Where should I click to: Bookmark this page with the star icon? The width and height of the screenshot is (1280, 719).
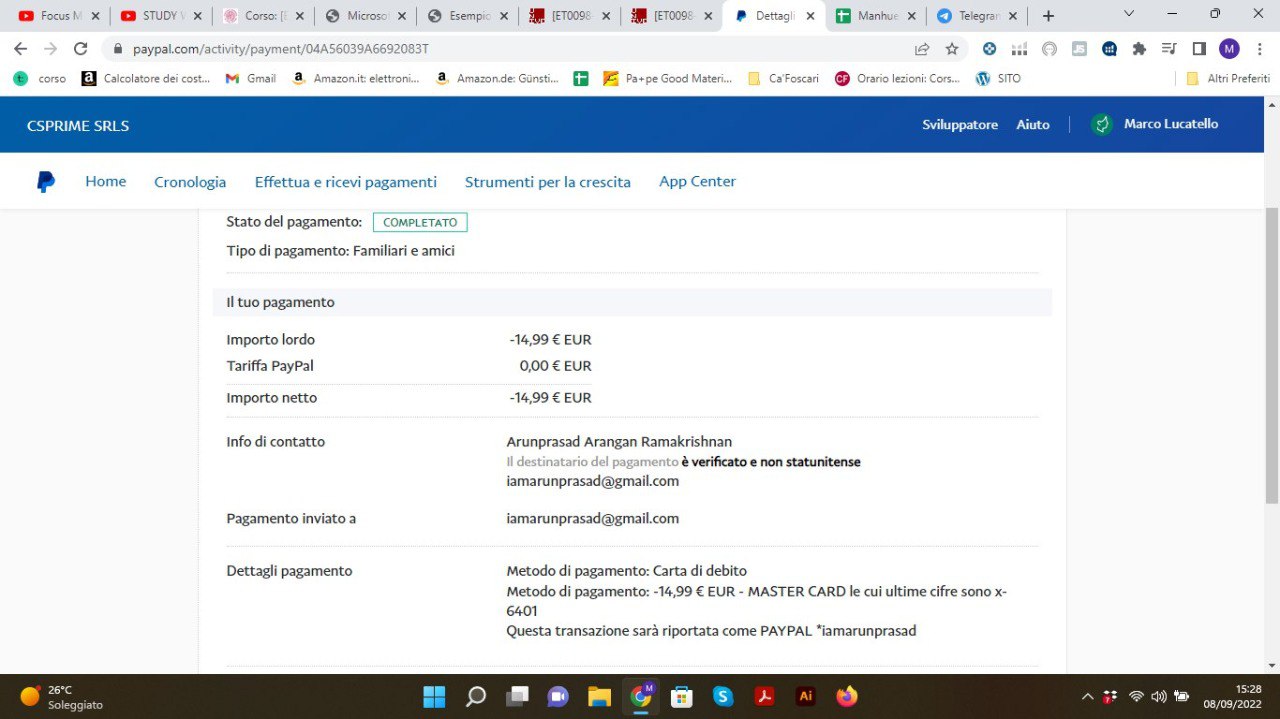coord(952,49)
